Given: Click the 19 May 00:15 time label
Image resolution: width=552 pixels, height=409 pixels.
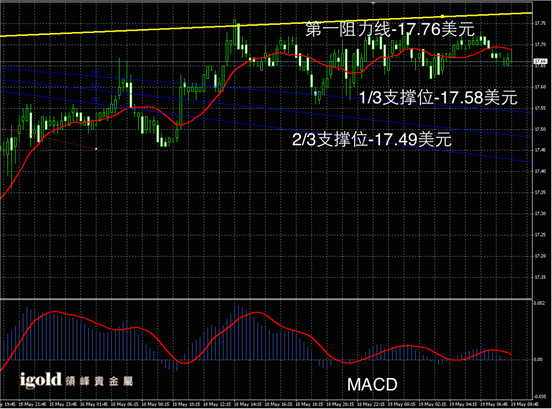Looking at the screenshot, I should [401, 404].
